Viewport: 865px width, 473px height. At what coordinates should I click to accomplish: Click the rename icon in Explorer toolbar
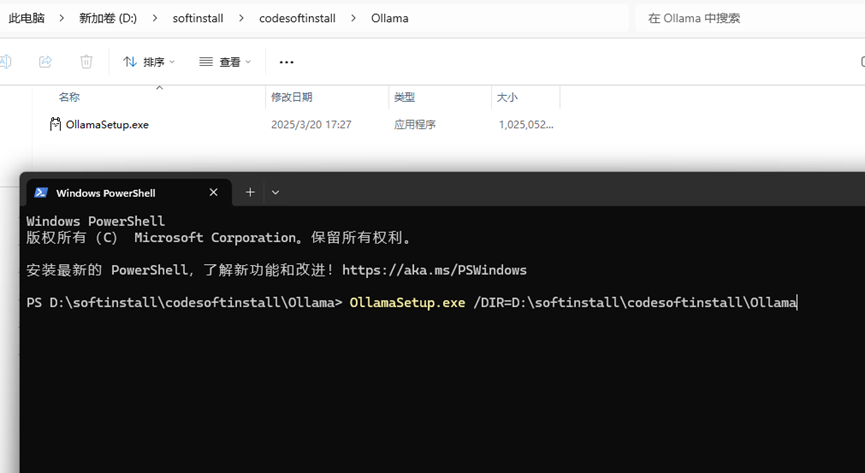pyautogui.click(x=5, y=61)
